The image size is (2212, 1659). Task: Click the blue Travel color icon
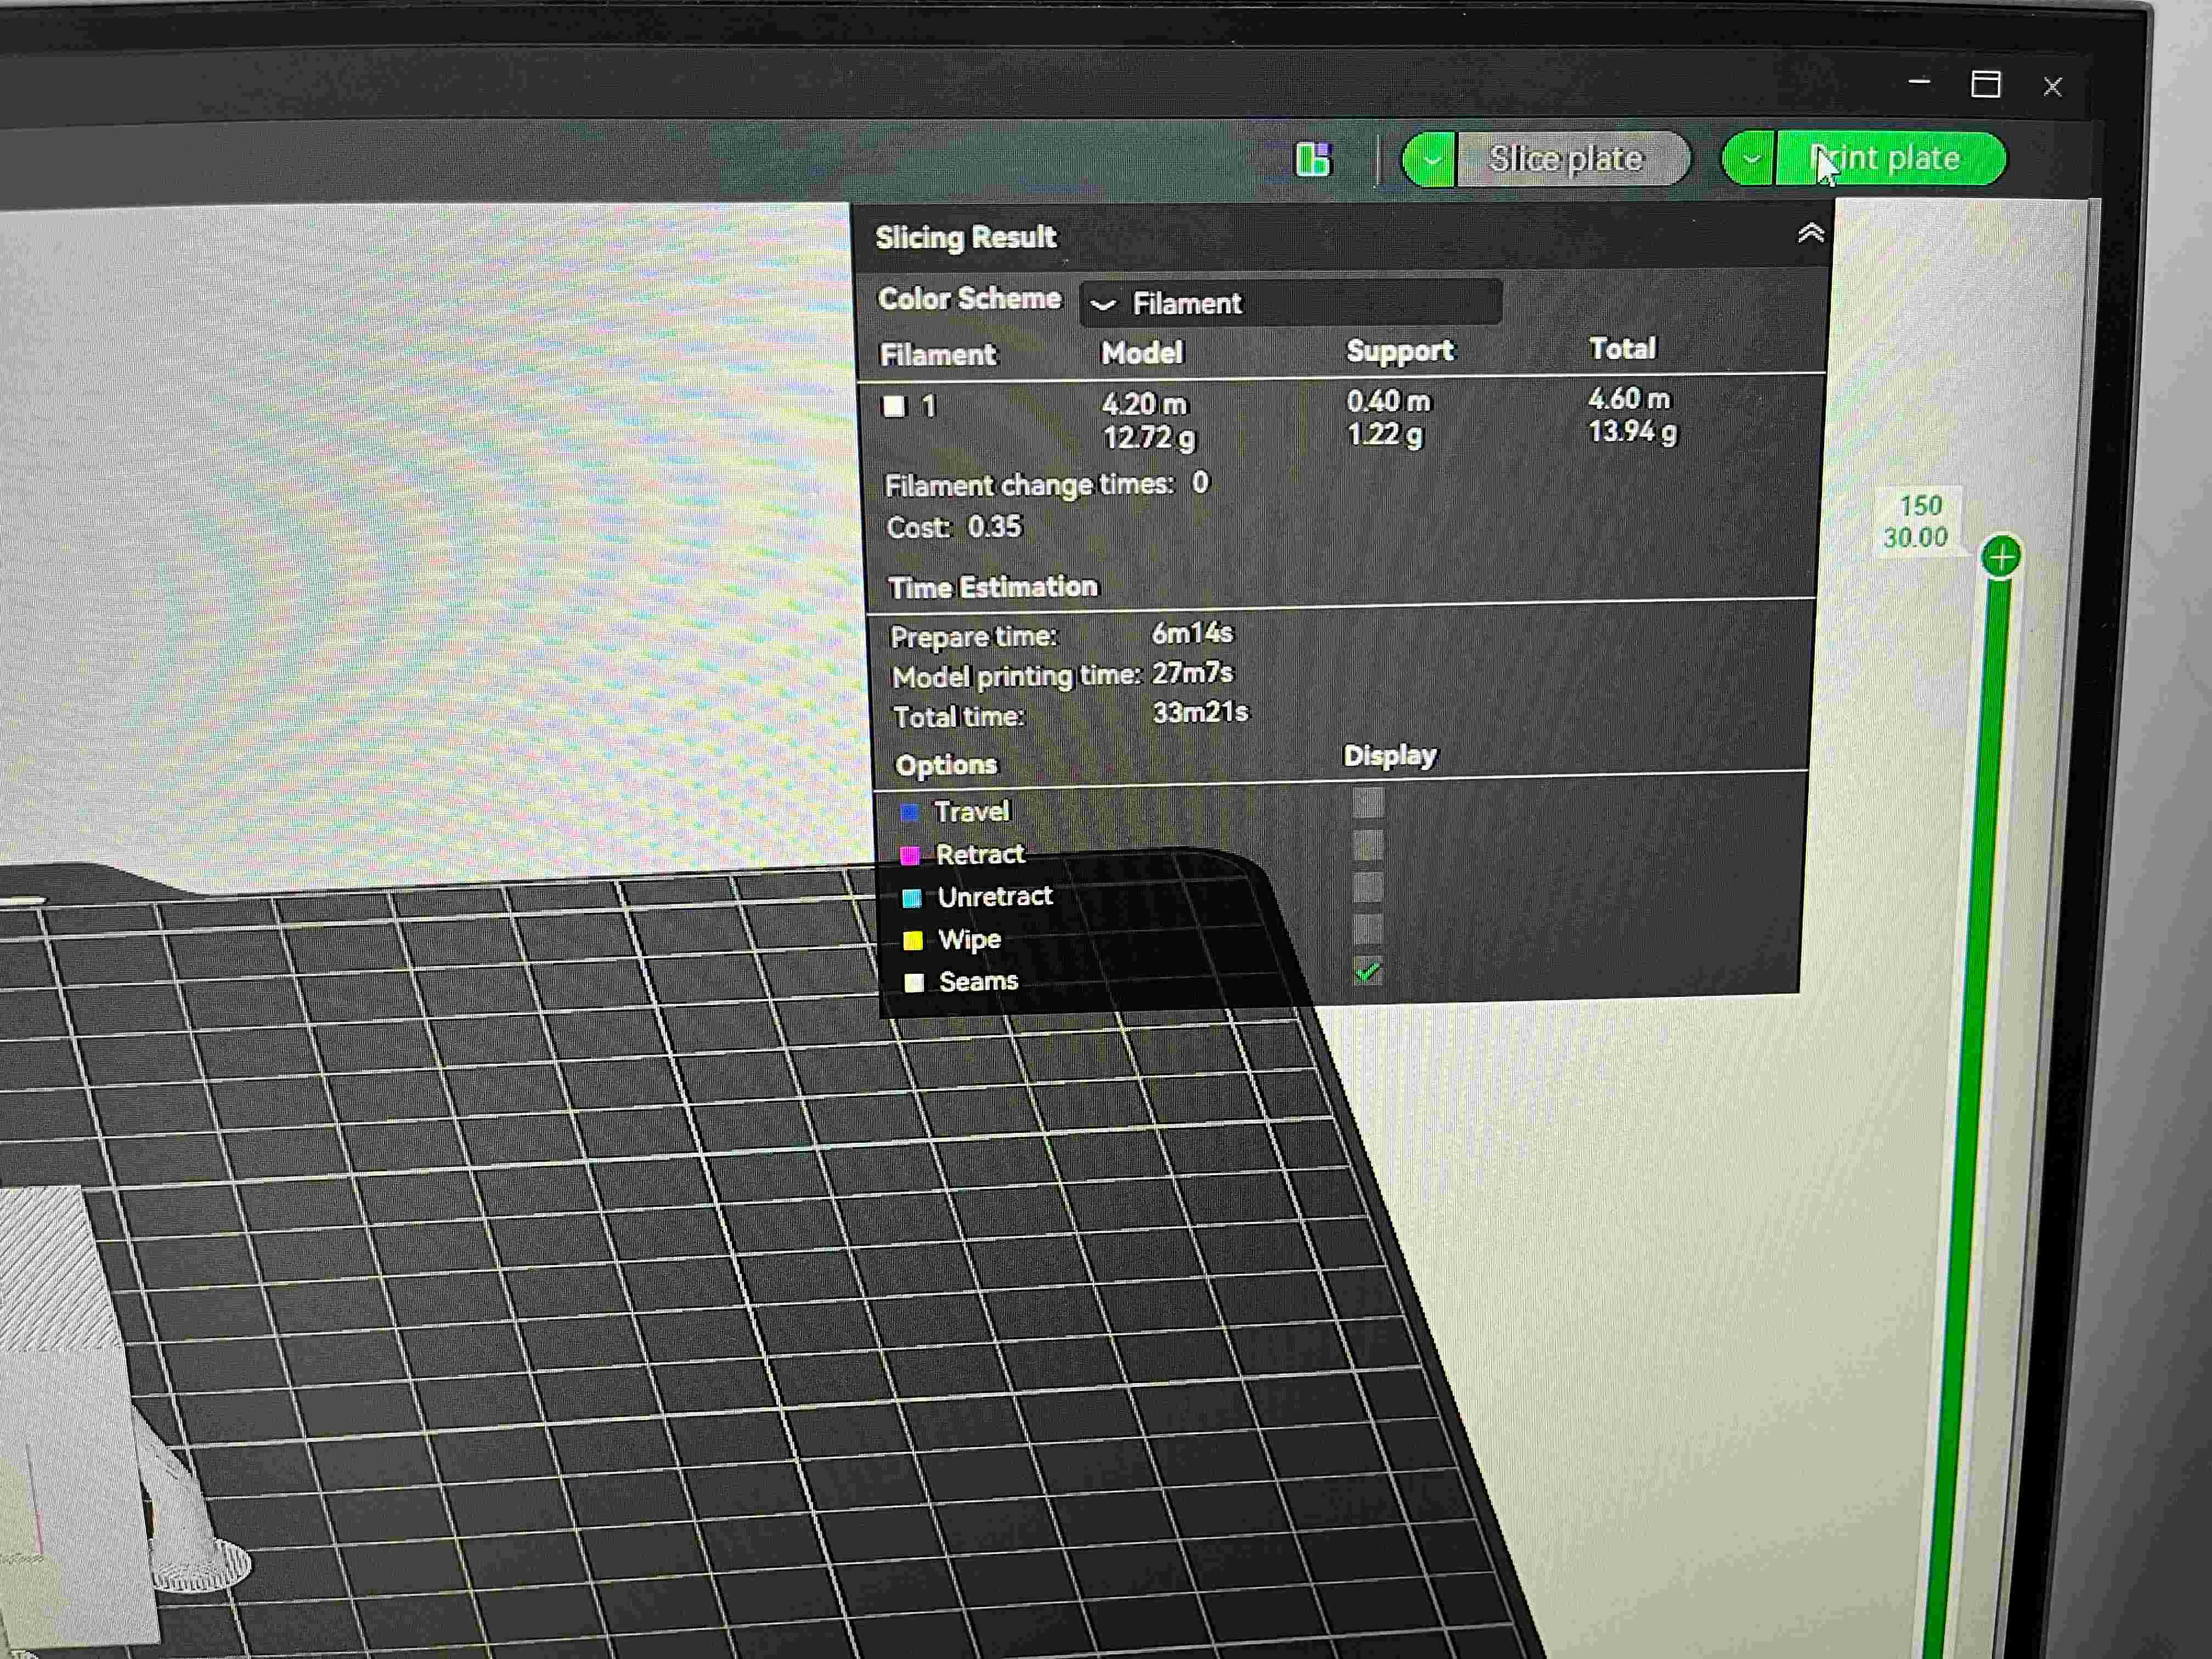pos(911,813)
